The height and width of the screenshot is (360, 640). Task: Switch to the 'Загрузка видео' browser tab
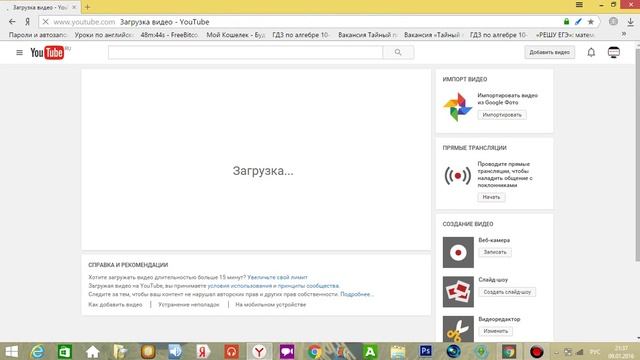click(x=40, y=7)
